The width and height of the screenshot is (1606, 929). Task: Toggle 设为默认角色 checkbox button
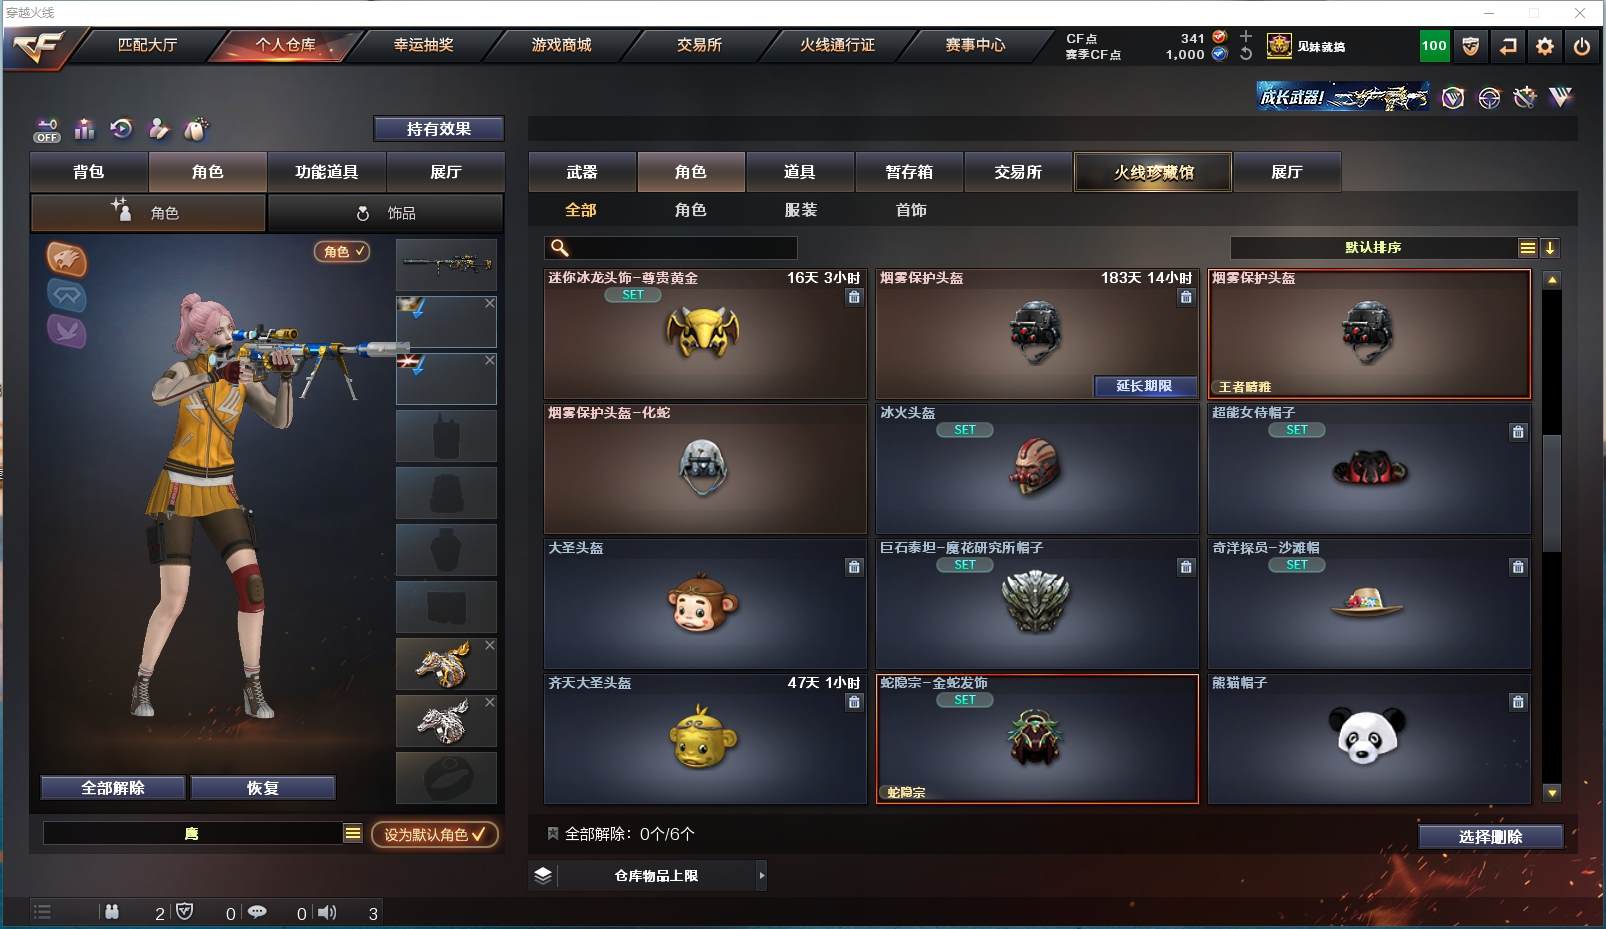(435, 834)
